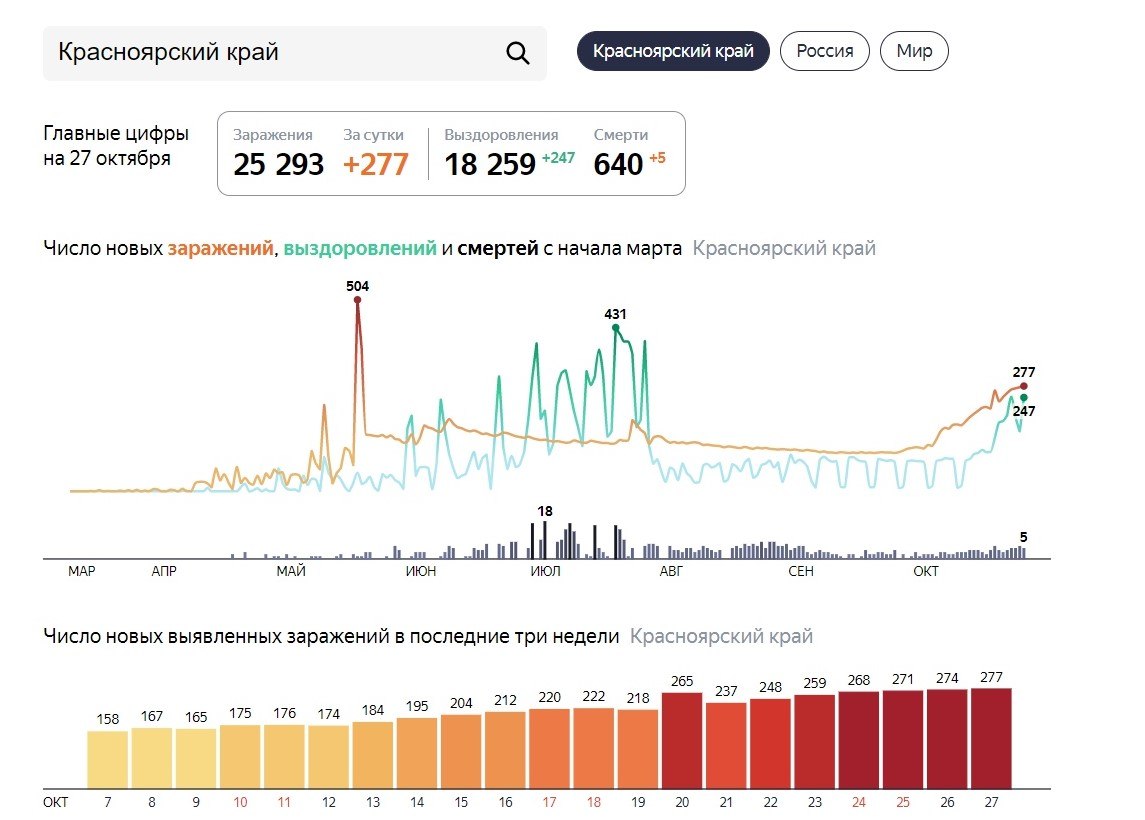The image size is (1145, 820).
Task: Click the Выздоровления label
Action: click(501, 135)
